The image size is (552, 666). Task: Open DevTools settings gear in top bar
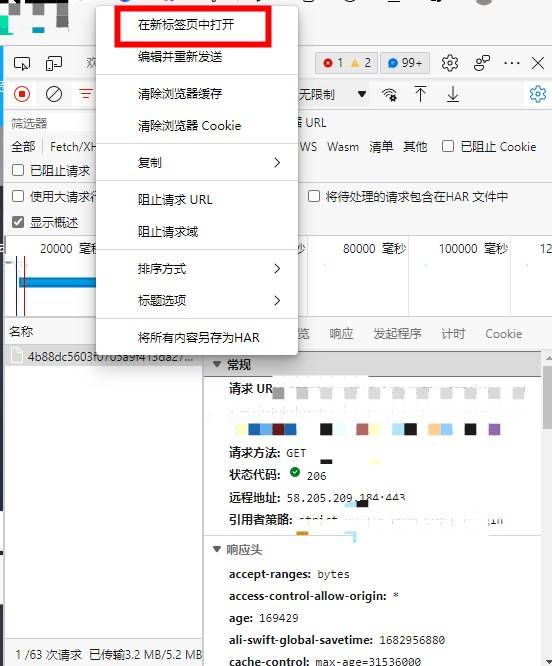pyautogui.click(x=450, y=63)
